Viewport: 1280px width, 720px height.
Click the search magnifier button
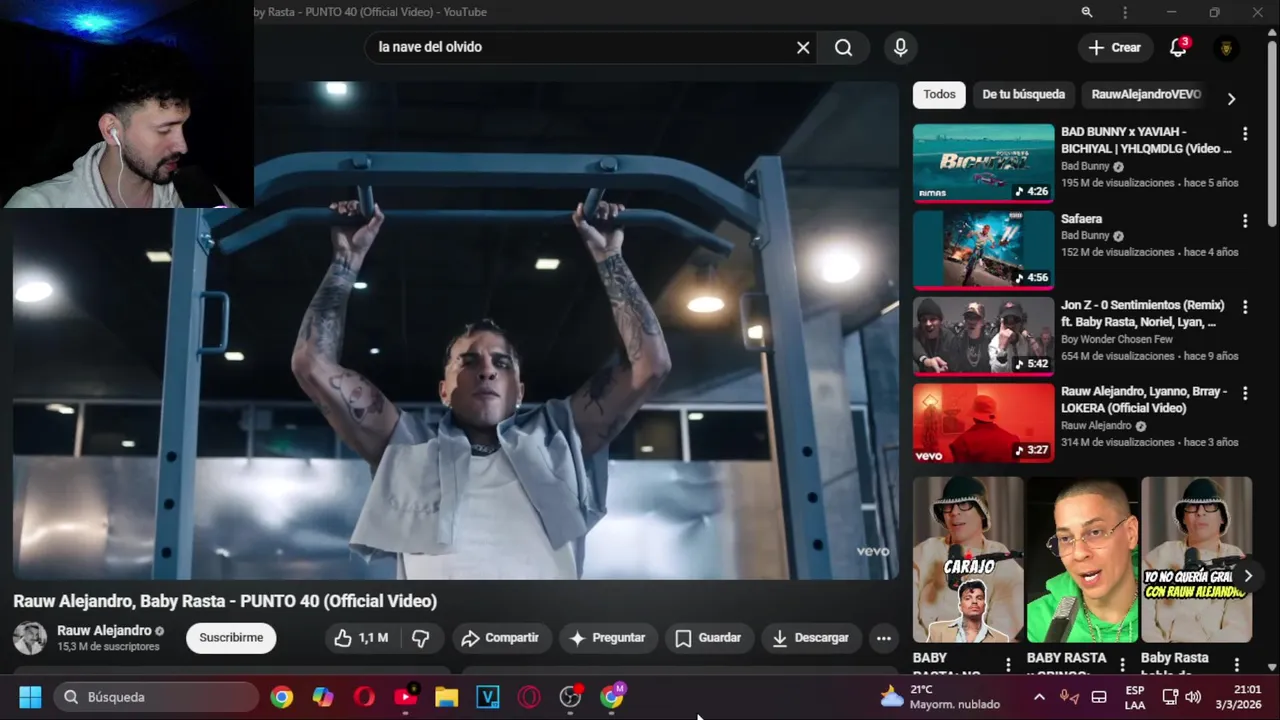(x=844, y=47)
